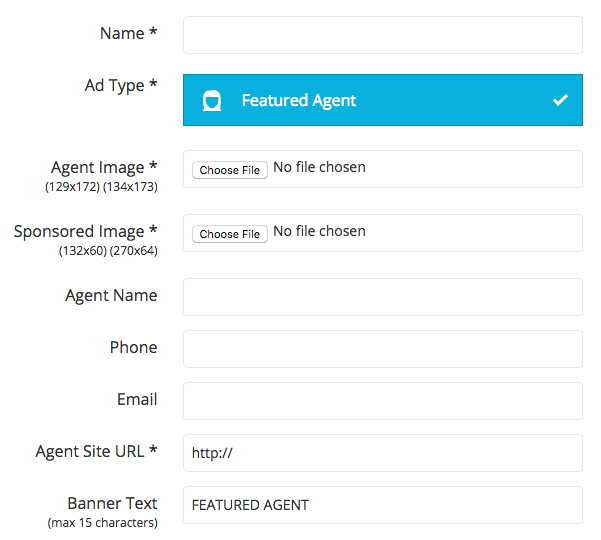
Task: Click the 'Agent Image *' label
Action: [104, 167]
